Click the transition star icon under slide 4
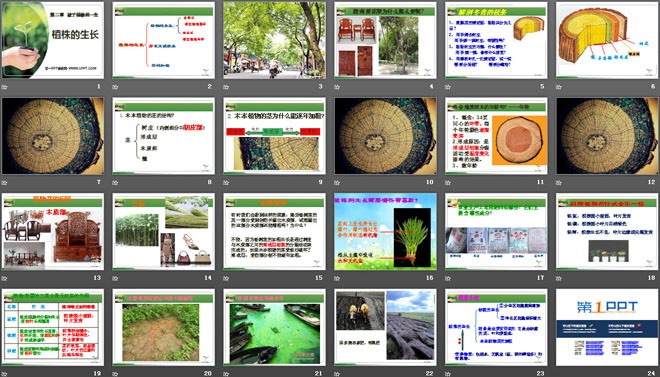 [337, 87]
